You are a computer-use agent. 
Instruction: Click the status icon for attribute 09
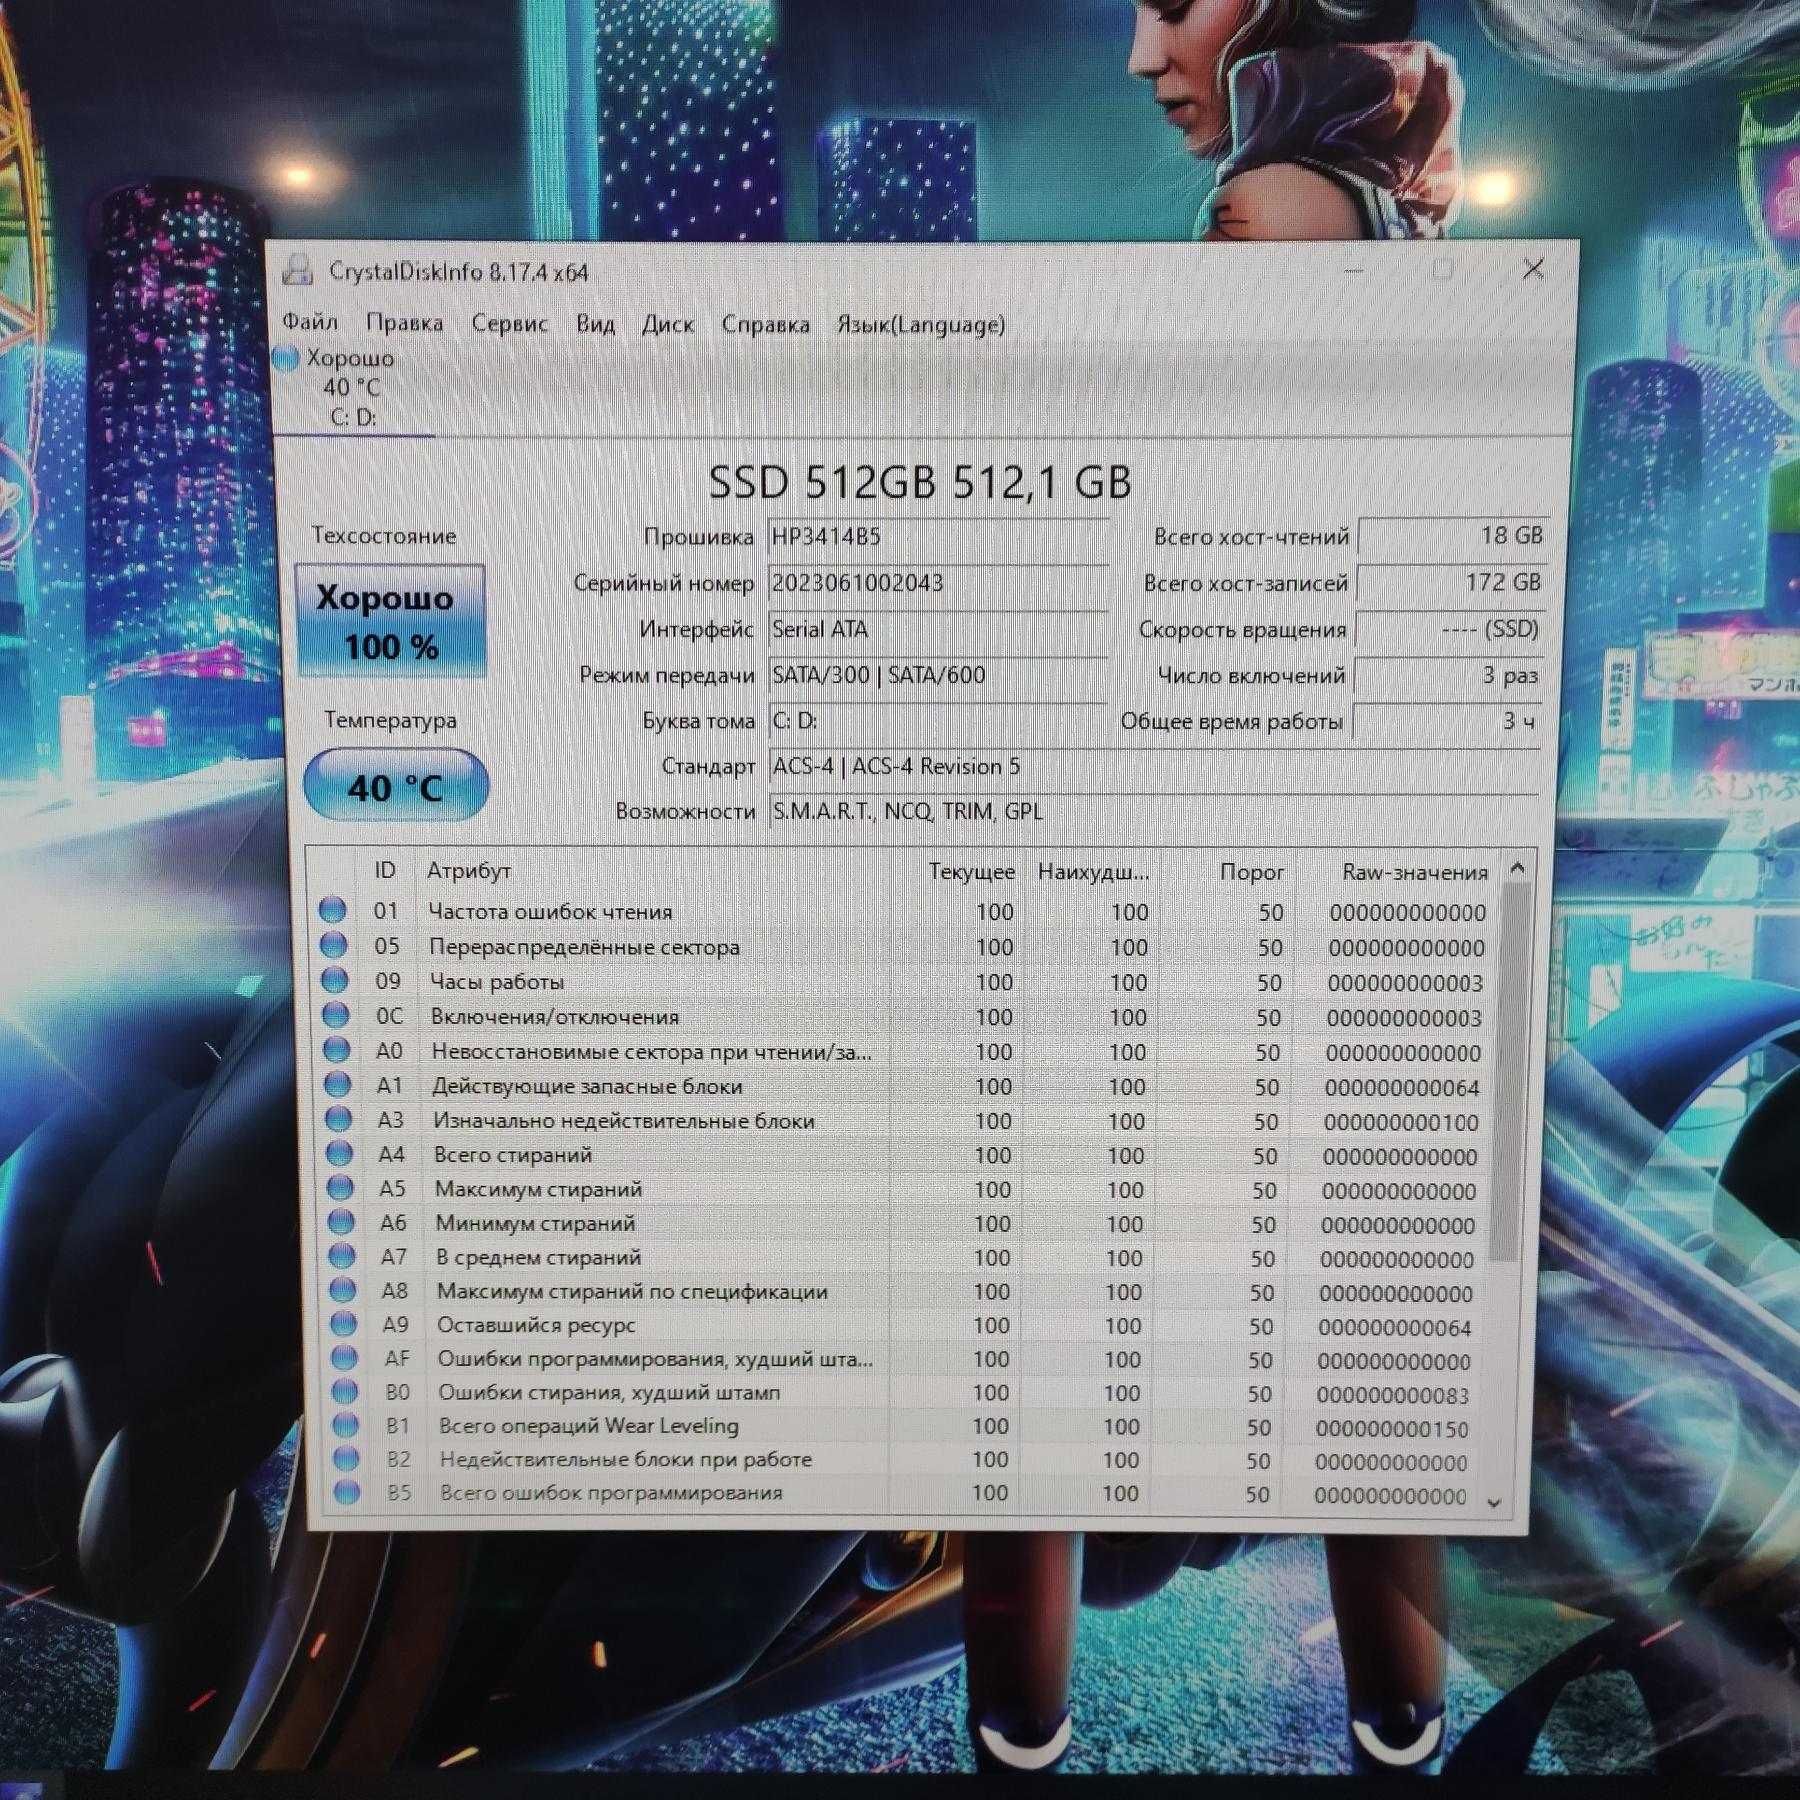pyautogui.click(x=334, y=980)
